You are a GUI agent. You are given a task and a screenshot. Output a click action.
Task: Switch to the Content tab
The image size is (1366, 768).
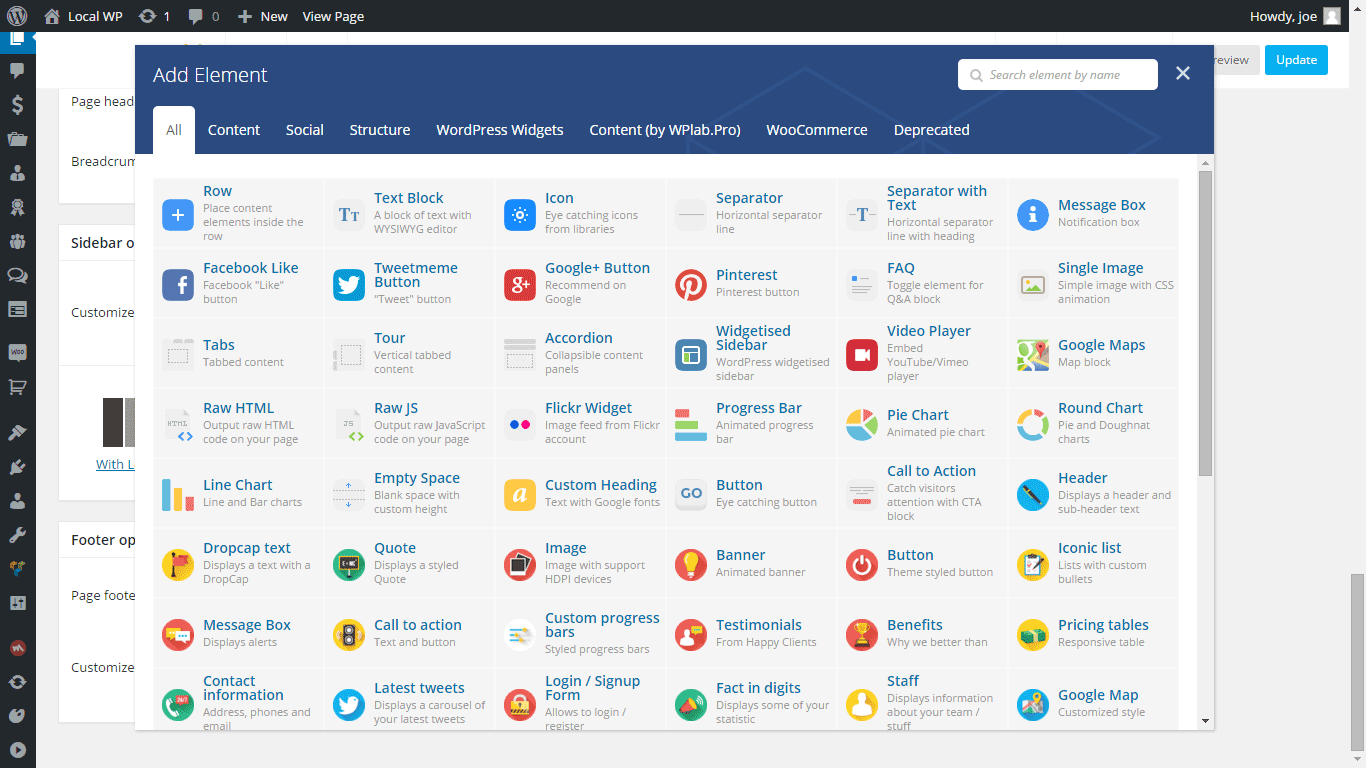coord(234,130)
